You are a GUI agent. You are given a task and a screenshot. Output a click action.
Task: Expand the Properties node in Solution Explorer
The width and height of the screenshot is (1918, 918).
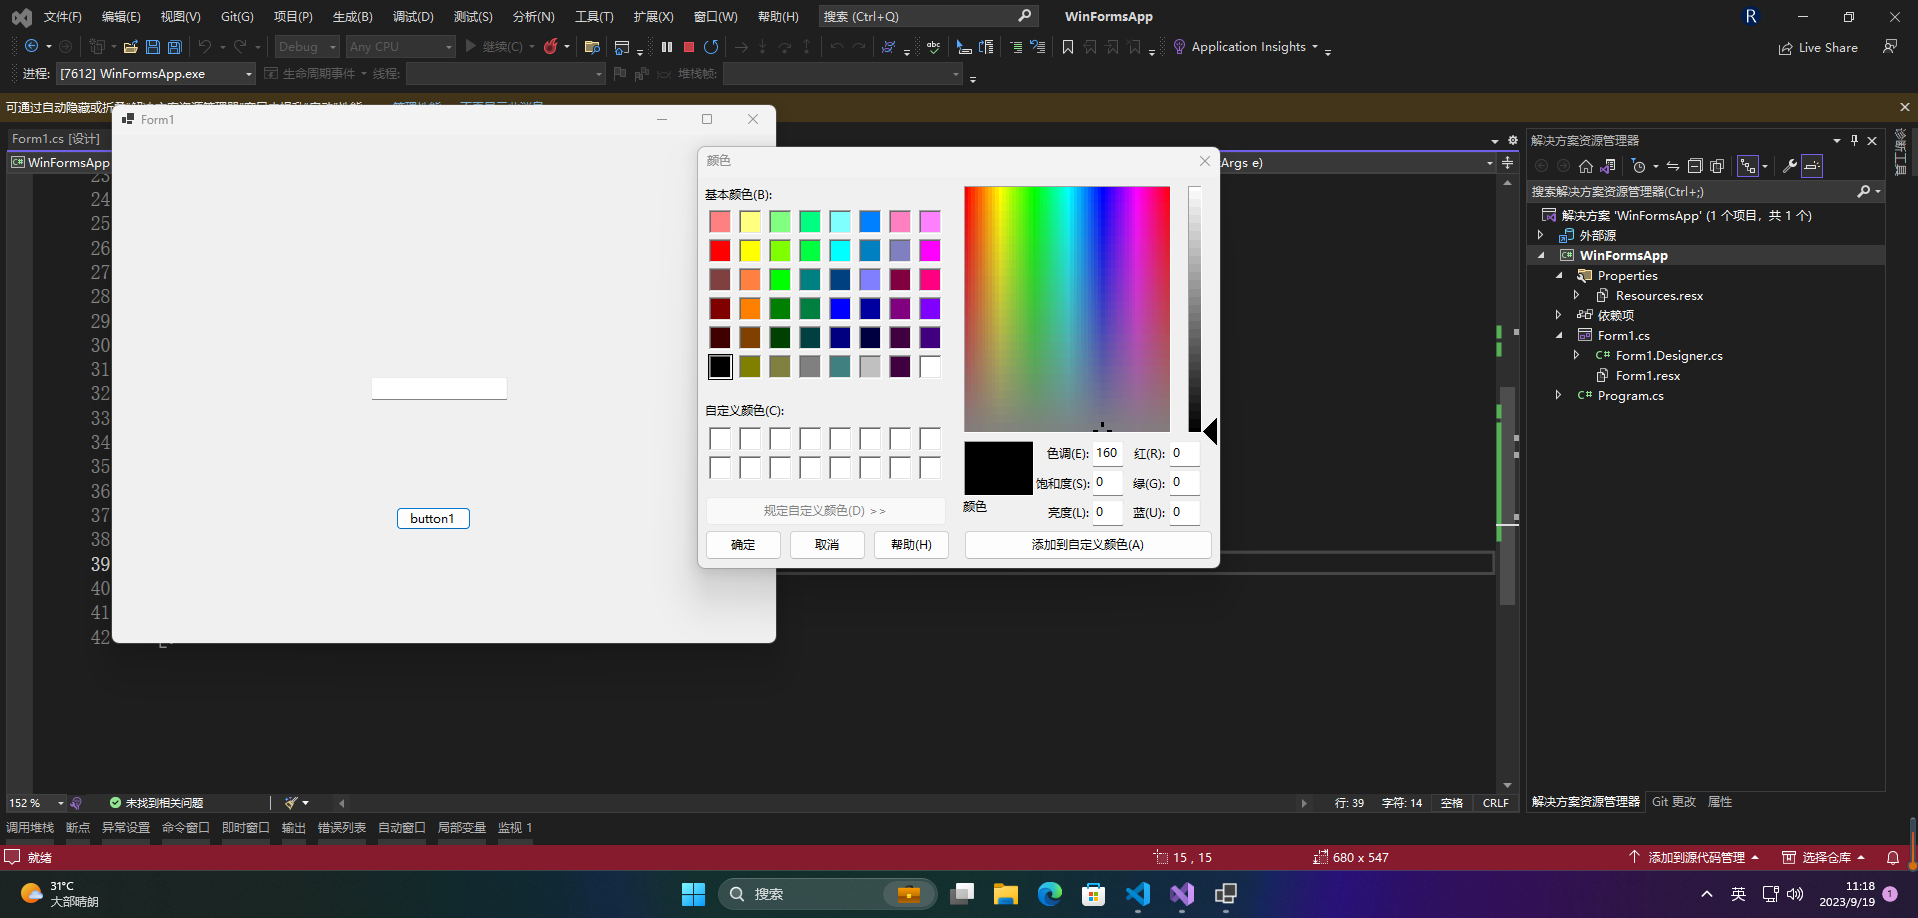[1558, 275]
